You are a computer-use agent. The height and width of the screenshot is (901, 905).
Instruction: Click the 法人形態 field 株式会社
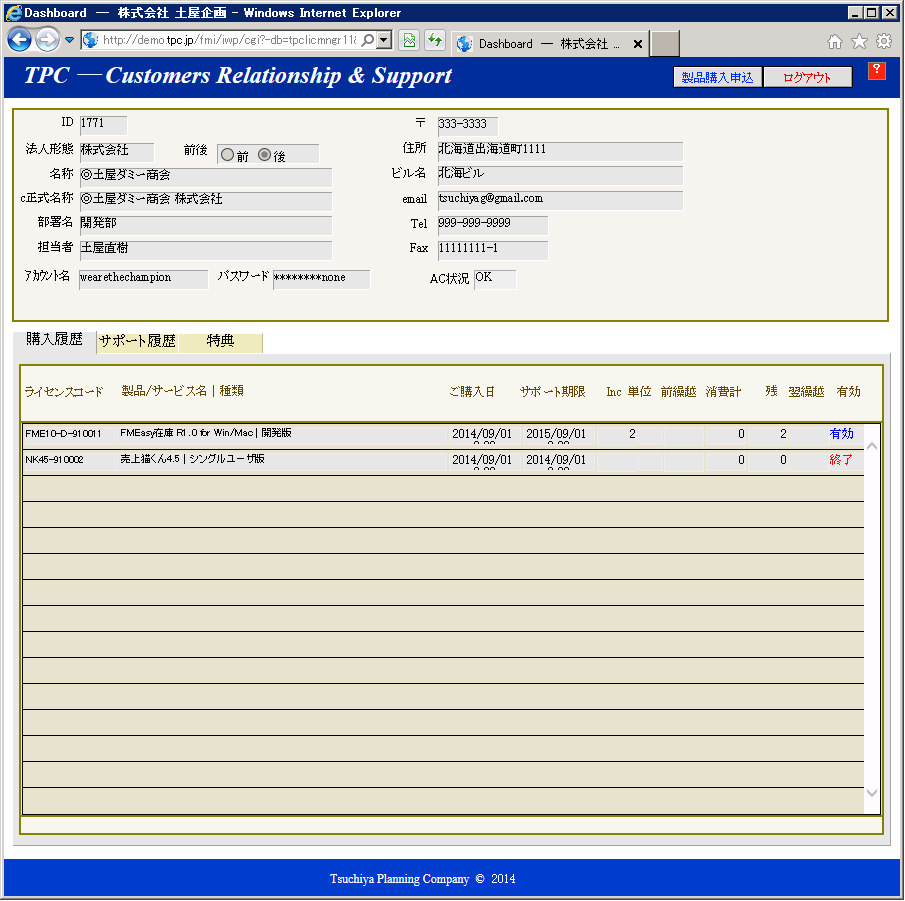click(x=117, y=151)
